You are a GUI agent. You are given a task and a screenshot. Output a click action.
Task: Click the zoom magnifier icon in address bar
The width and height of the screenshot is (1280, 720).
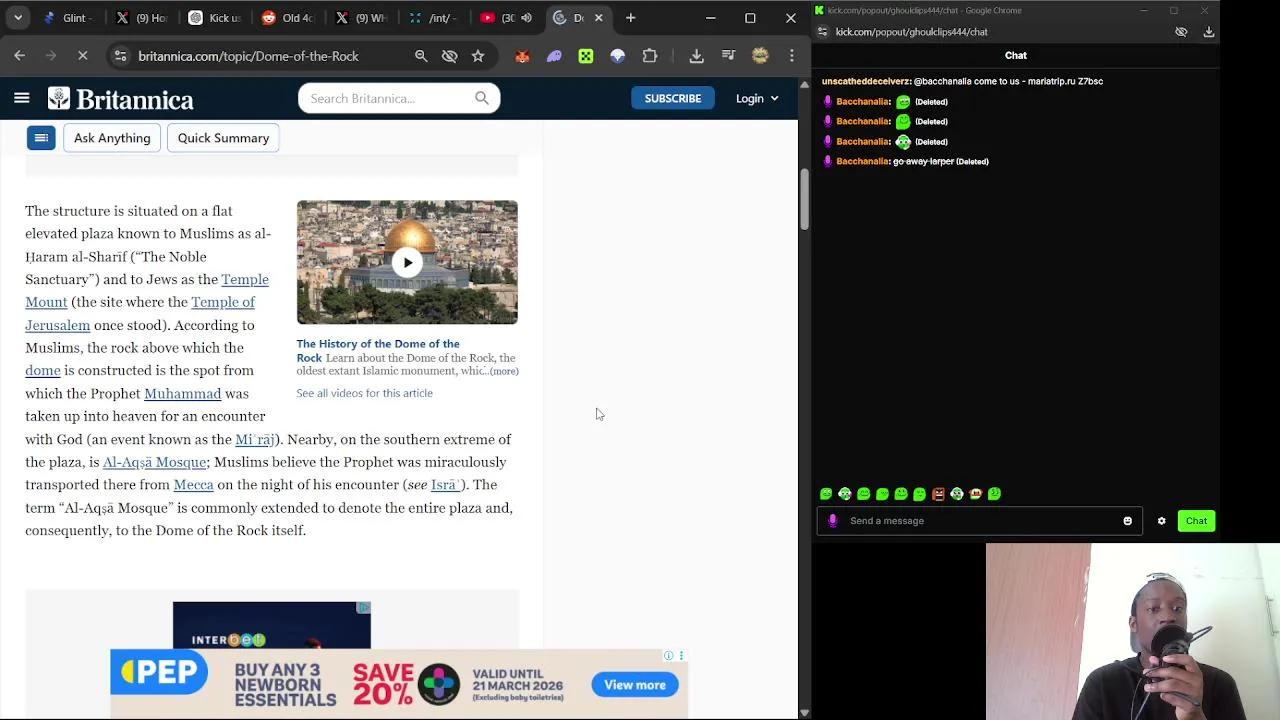click(x=421, y=56)
